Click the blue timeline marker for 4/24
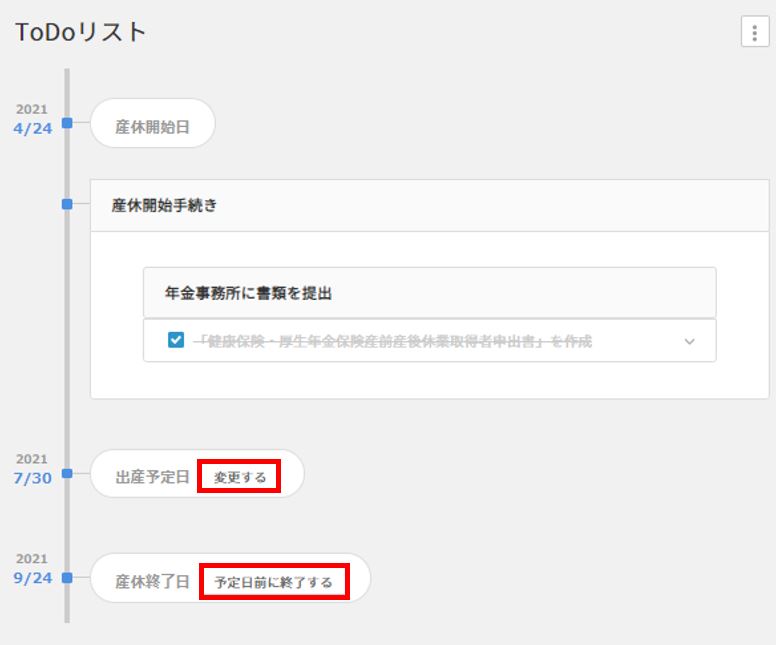The width and height of the screenshot is (776, 645). tap(67, 123)
